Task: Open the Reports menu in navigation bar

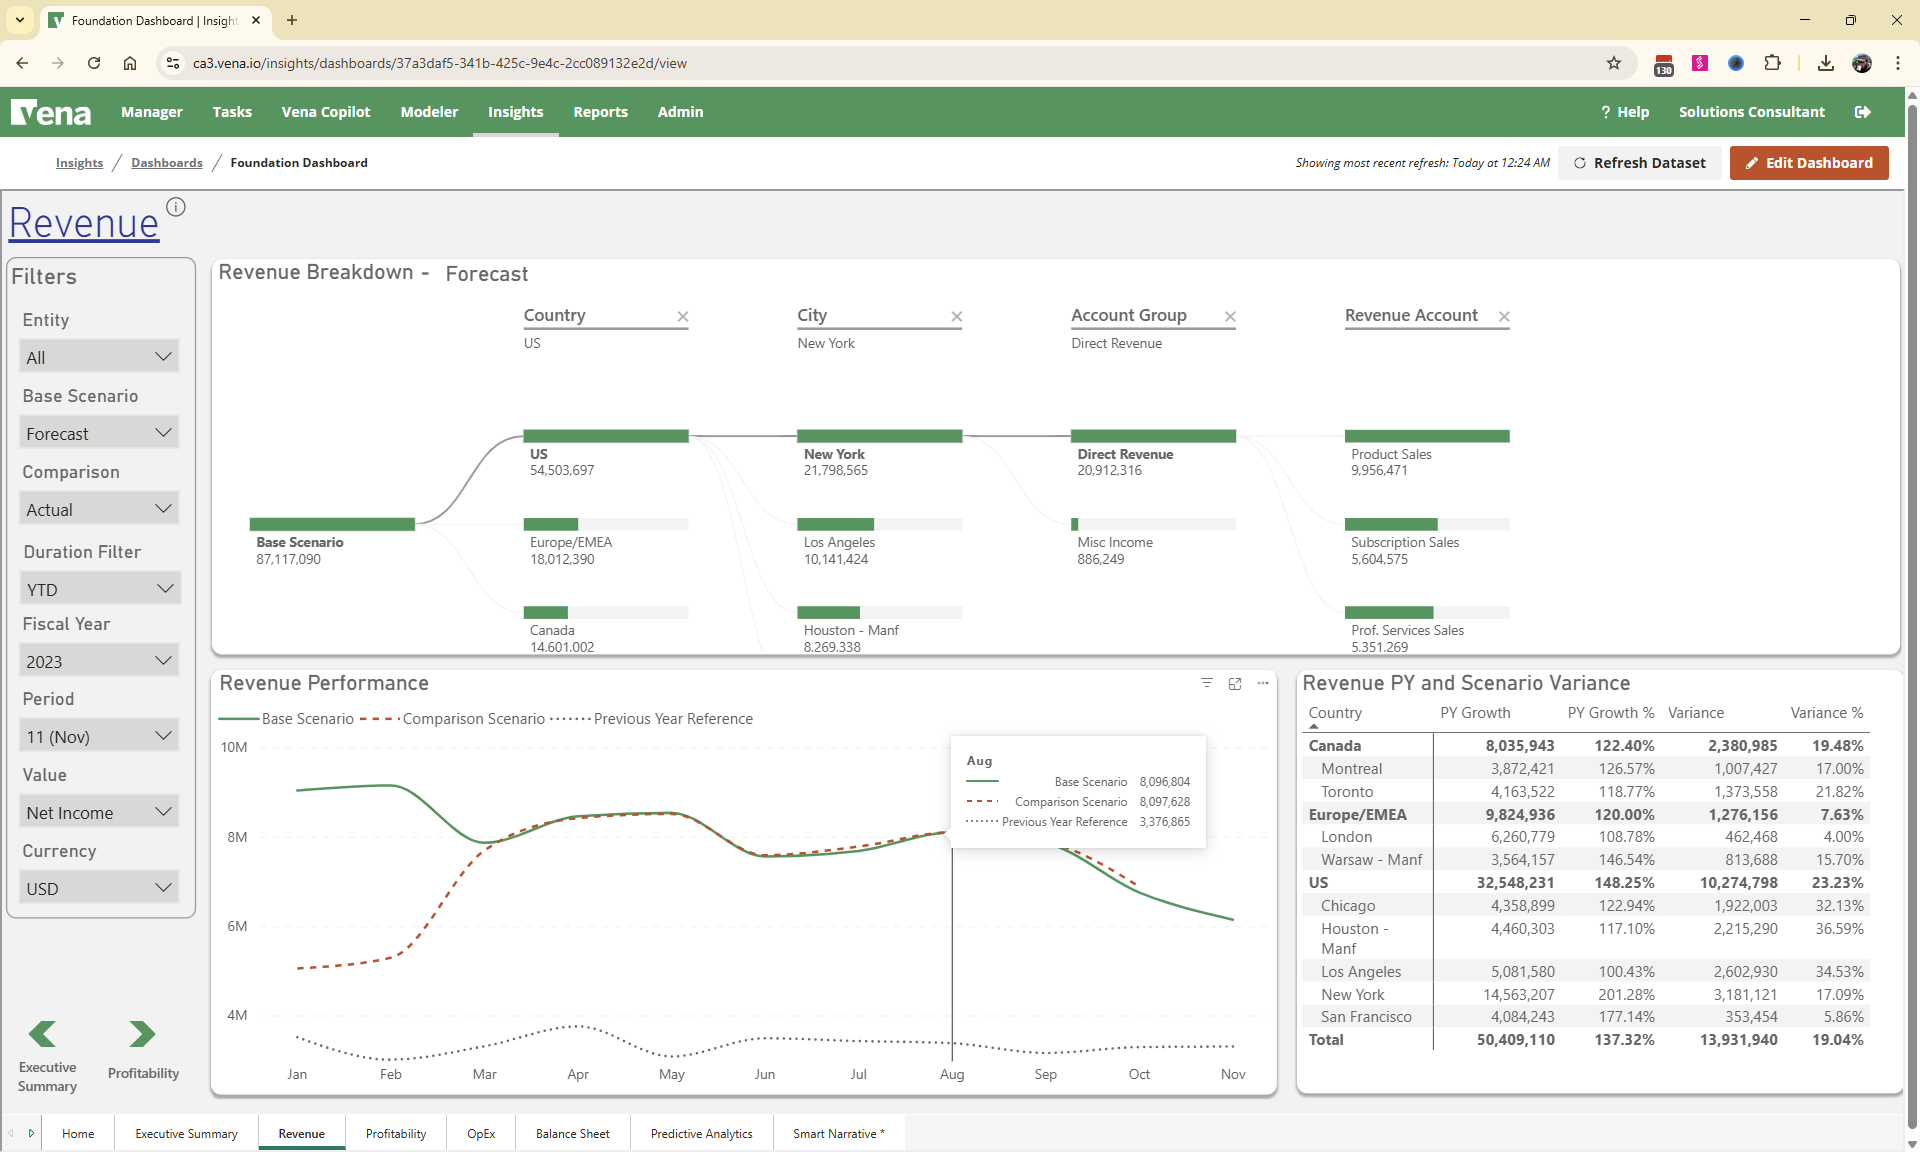Action: (600, 112)
